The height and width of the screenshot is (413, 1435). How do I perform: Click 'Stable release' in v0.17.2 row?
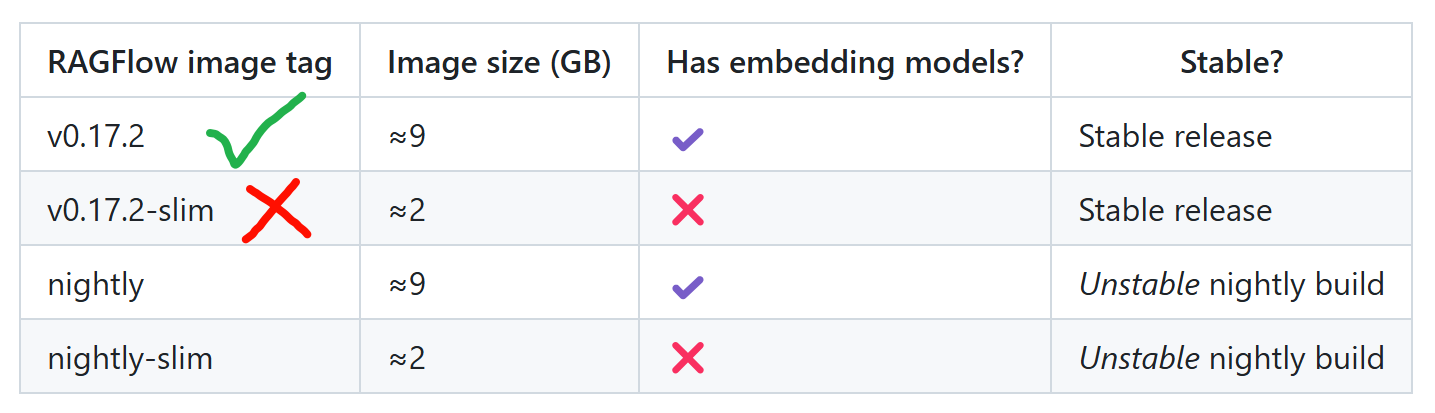[1175, 136]
